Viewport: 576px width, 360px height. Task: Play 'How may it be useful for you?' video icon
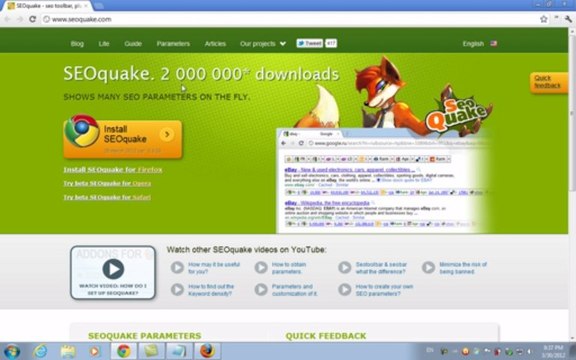[x=177, y=267]
